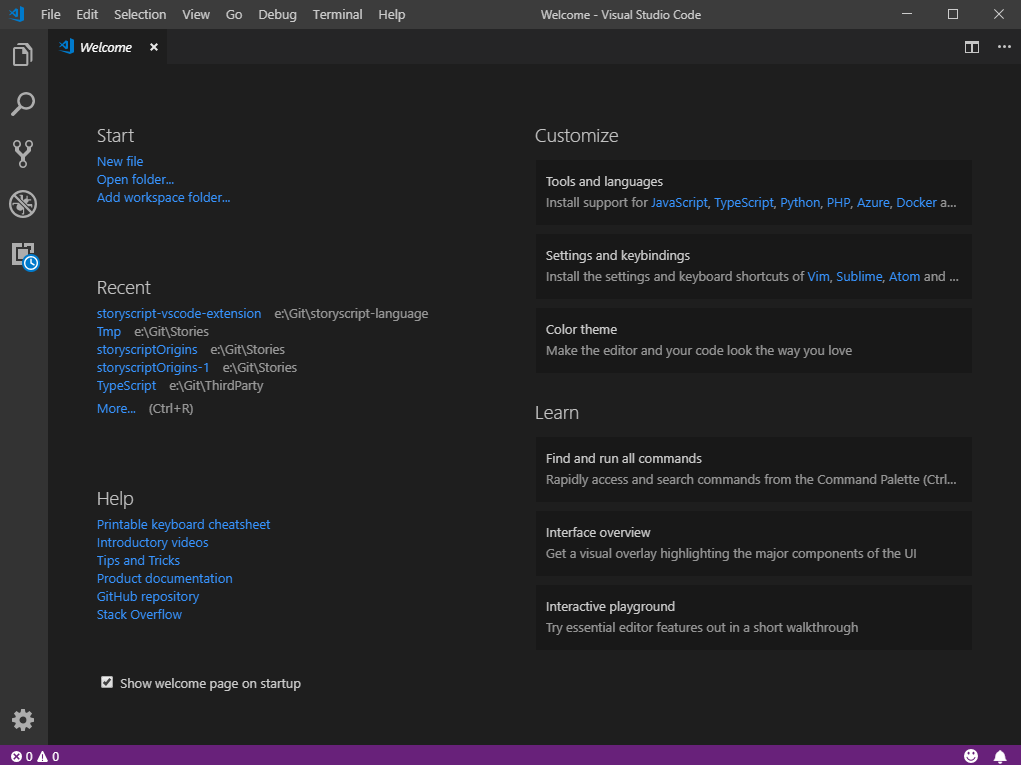
Task: Click the split editor icon
Action: coord(972,47)
